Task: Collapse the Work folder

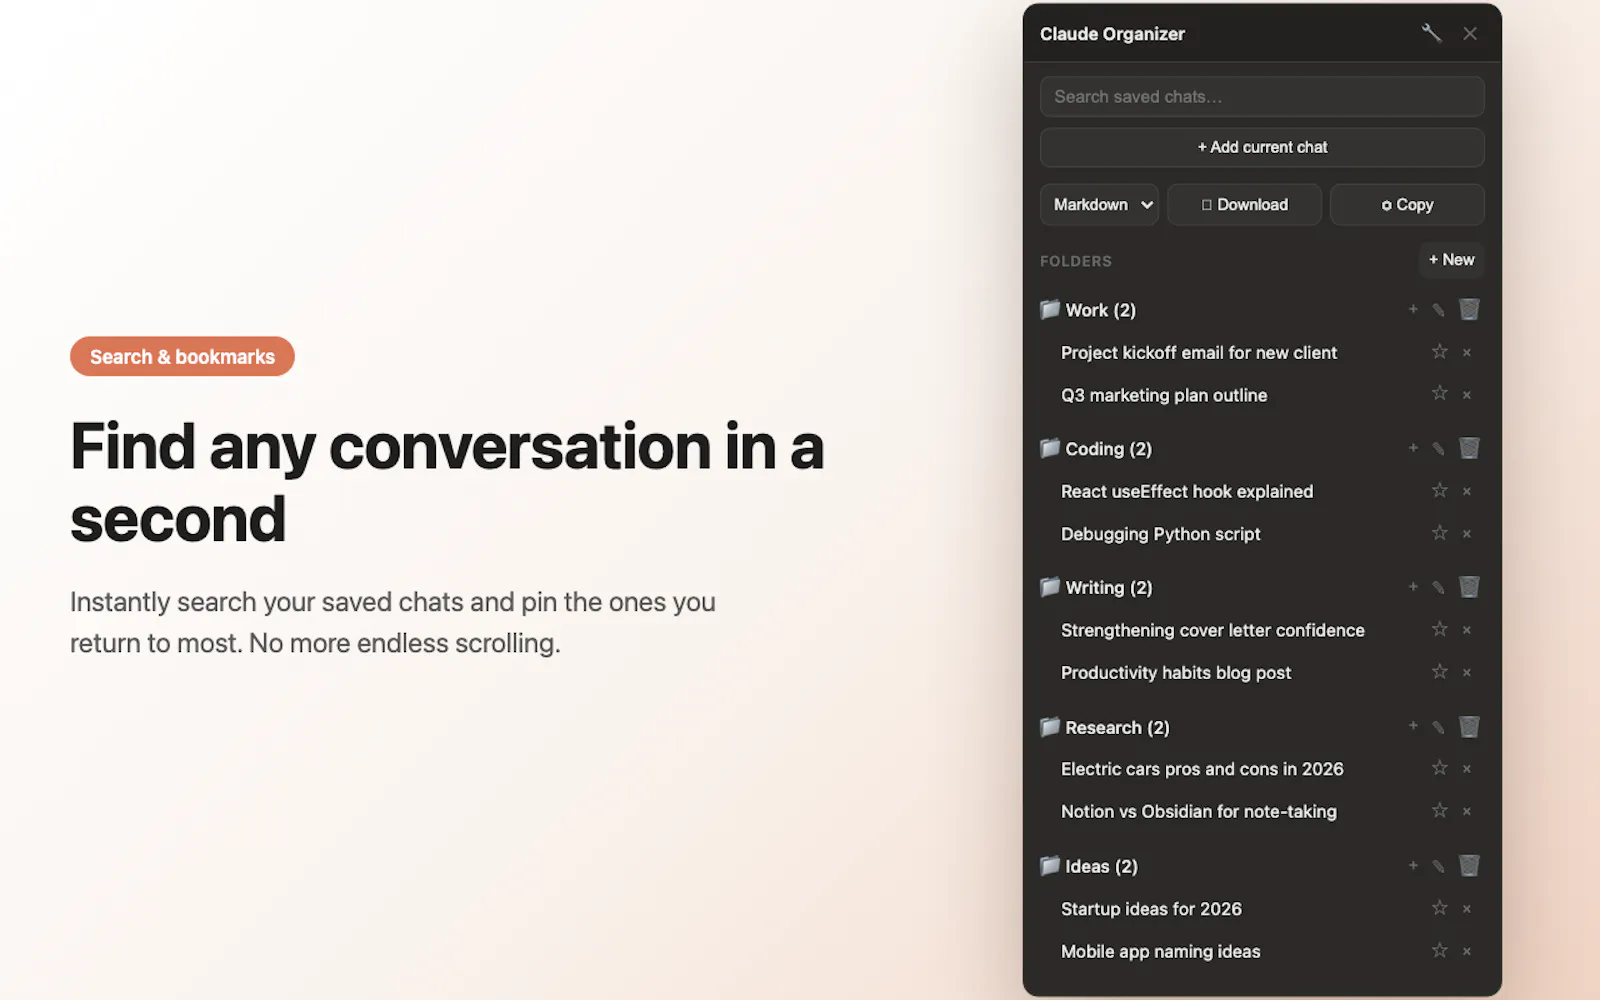Action: 1088,310
